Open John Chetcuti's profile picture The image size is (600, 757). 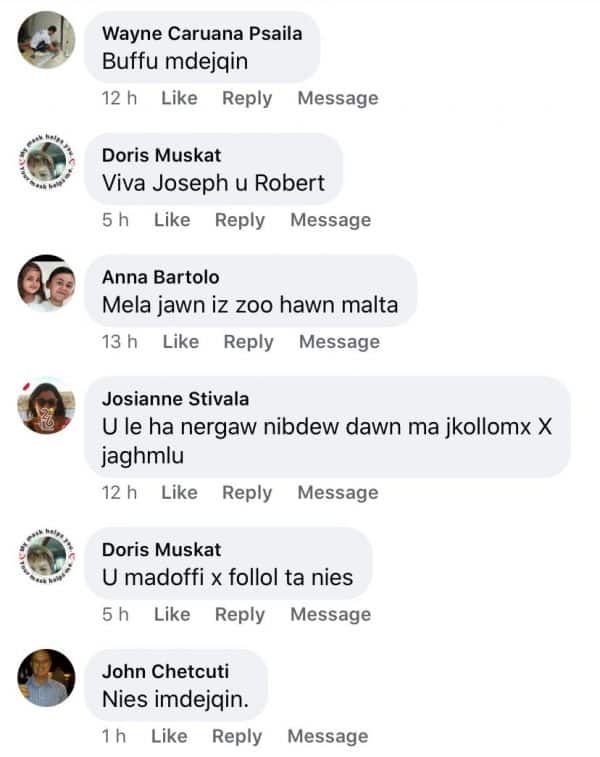tap(46, 678)
